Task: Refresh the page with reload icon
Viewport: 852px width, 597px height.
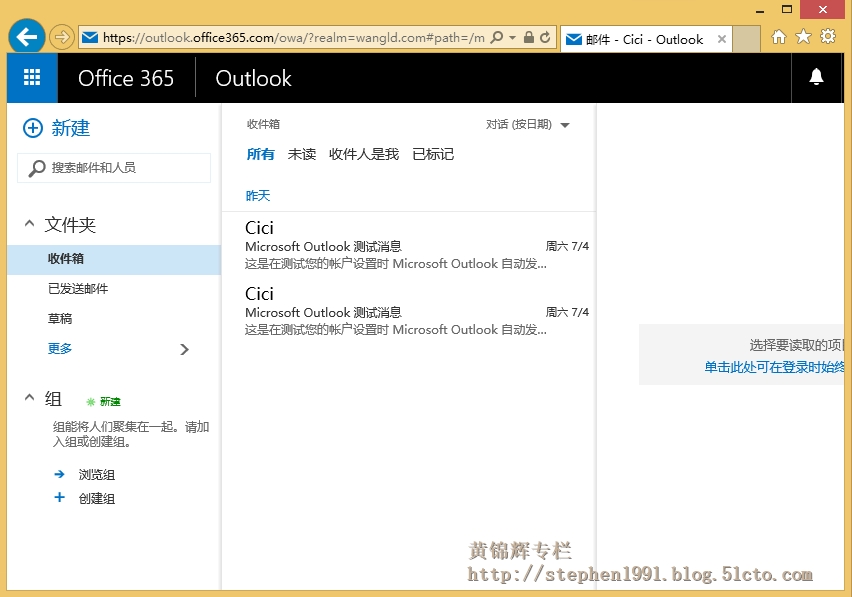Action: click(545, 37)
